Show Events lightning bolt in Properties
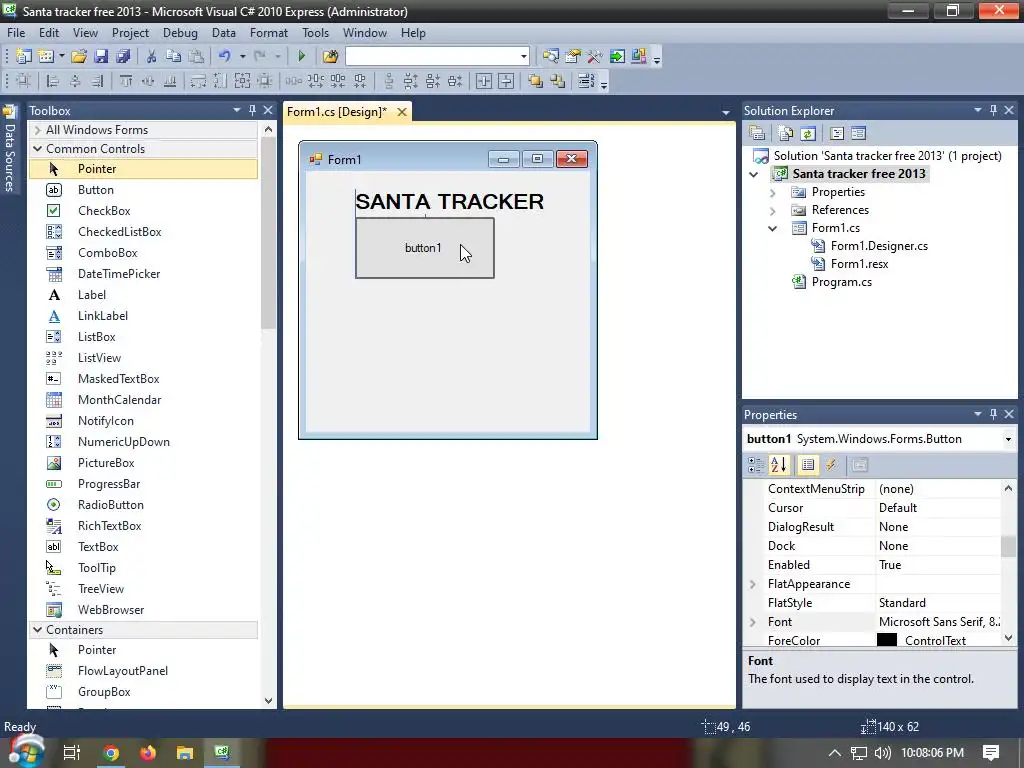This screenshot has height=768, width=1024. pyautogui.click(x=831, y=465)
